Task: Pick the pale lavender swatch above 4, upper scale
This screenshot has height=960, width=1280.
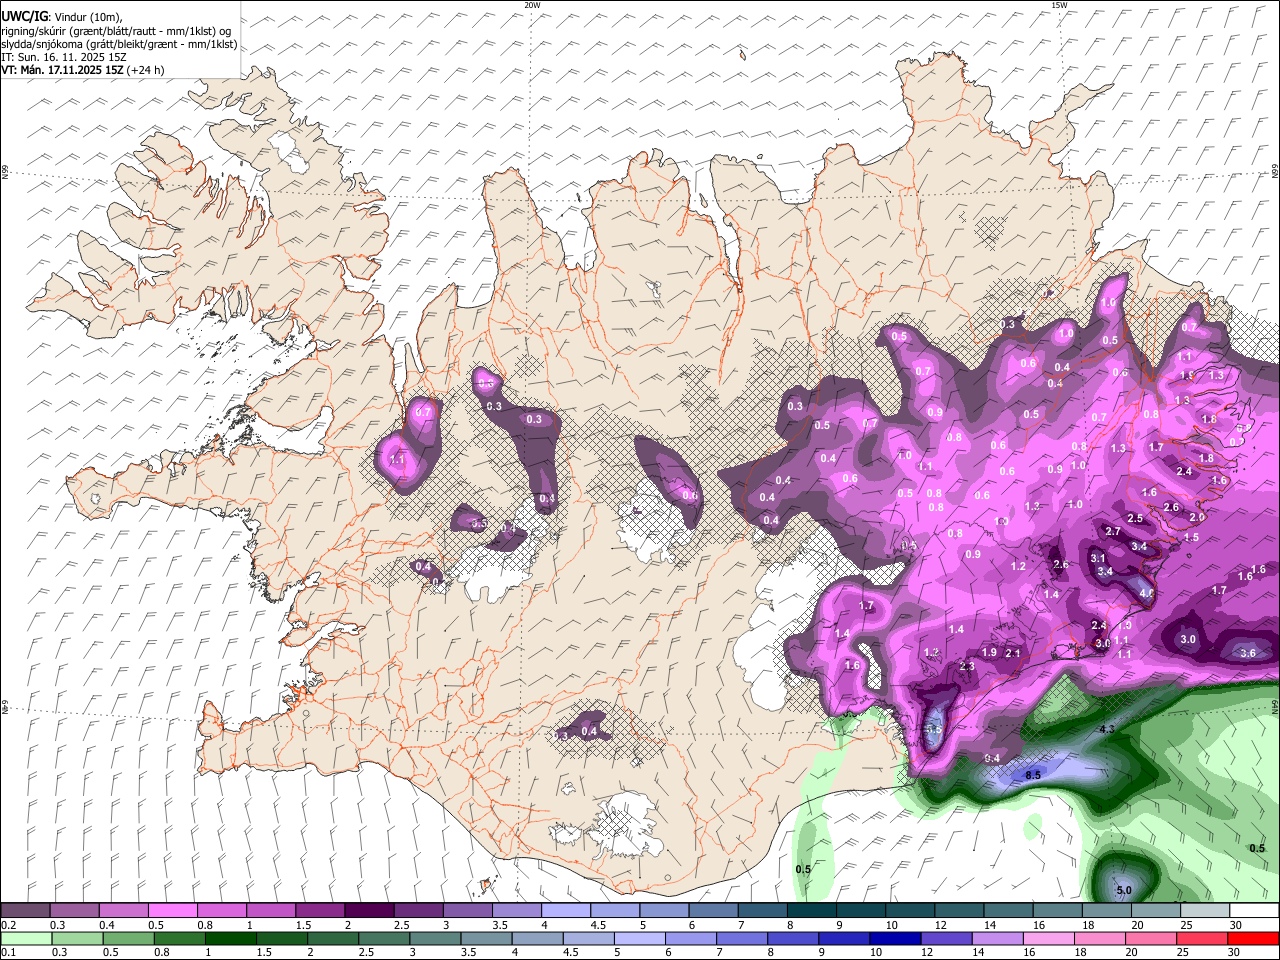Action: [x=566, y=911]
